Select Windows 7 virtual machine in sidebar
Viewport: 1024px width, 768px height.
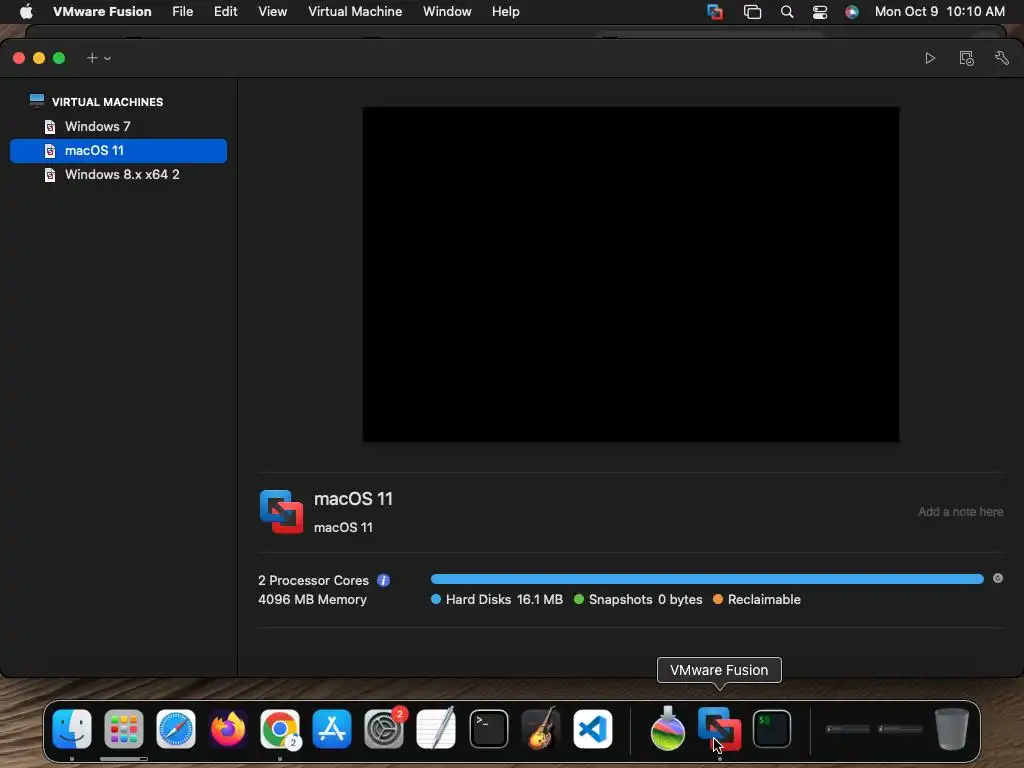118,126
